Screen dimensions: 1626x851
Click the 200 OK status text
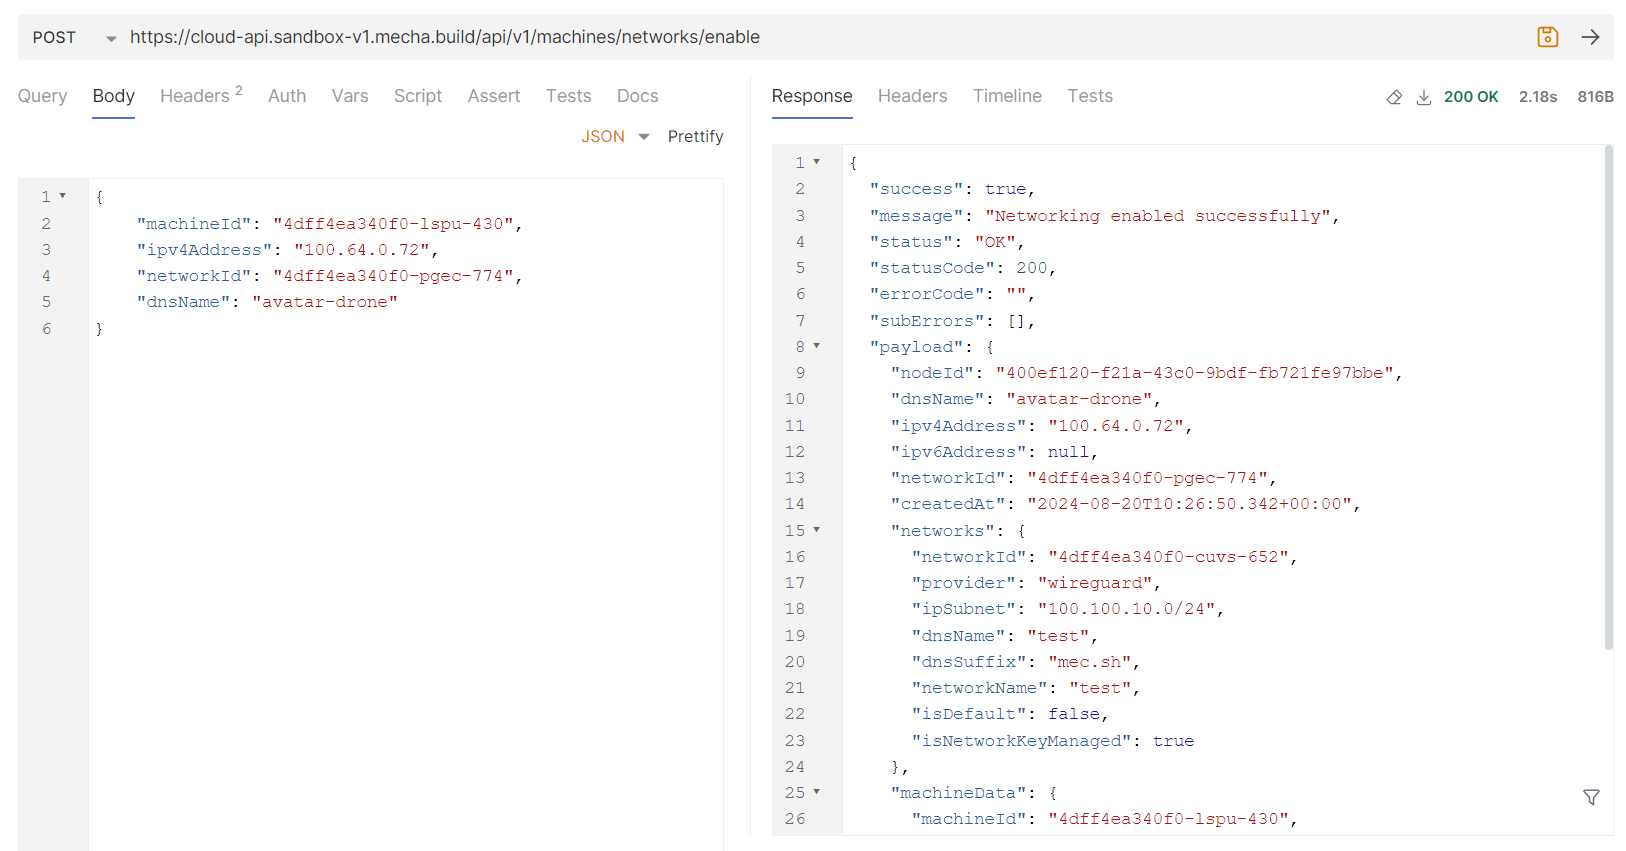click(x=1471, y=97)
